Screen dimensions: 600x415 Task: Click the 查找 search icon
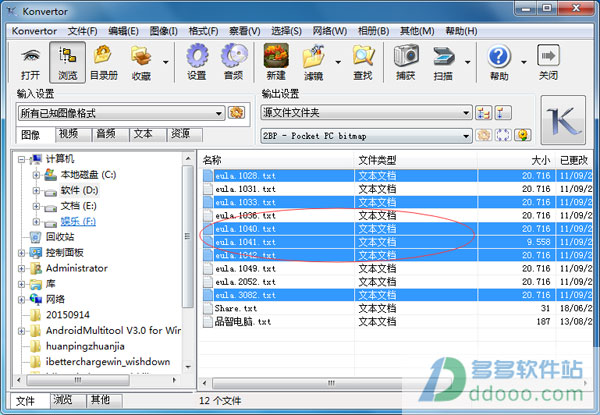coord(363,56)
